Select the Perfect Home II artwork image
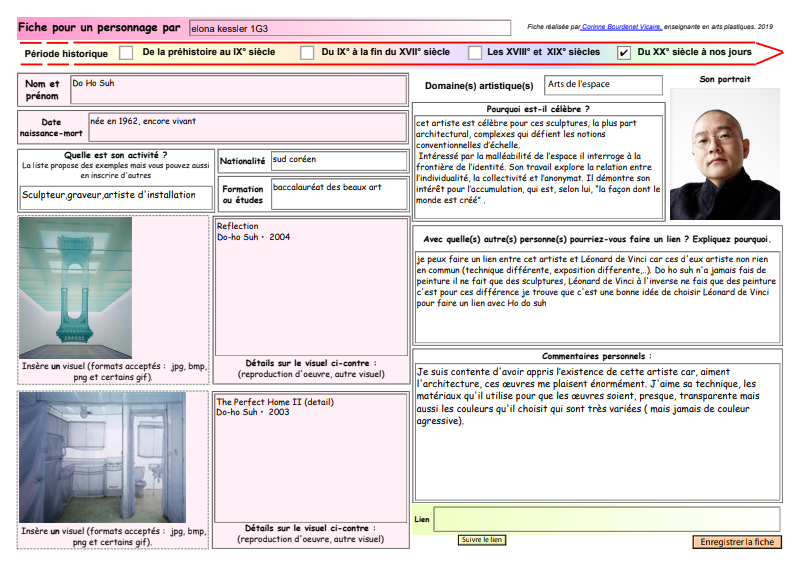Image resolution: width=800 pixels, height=566 pixels. pyautogui.click(x=102, y=457)
